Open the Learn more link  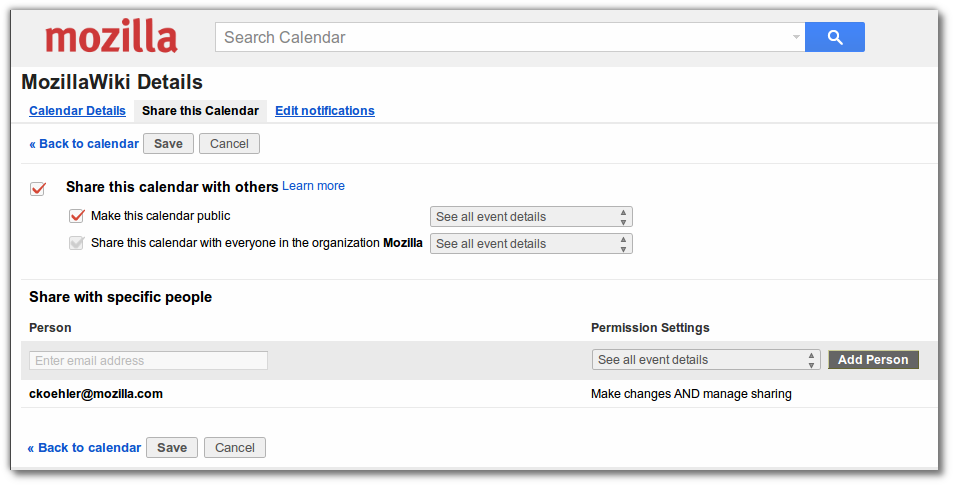tap(313, 186)
